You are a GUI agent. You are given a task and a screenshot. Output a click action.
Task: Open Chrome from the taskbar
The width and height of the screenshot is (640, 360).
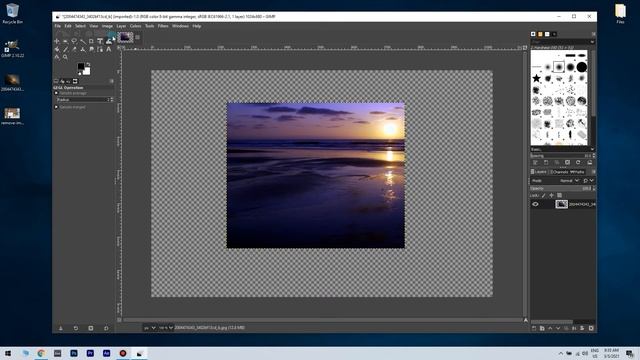point(41,353)
